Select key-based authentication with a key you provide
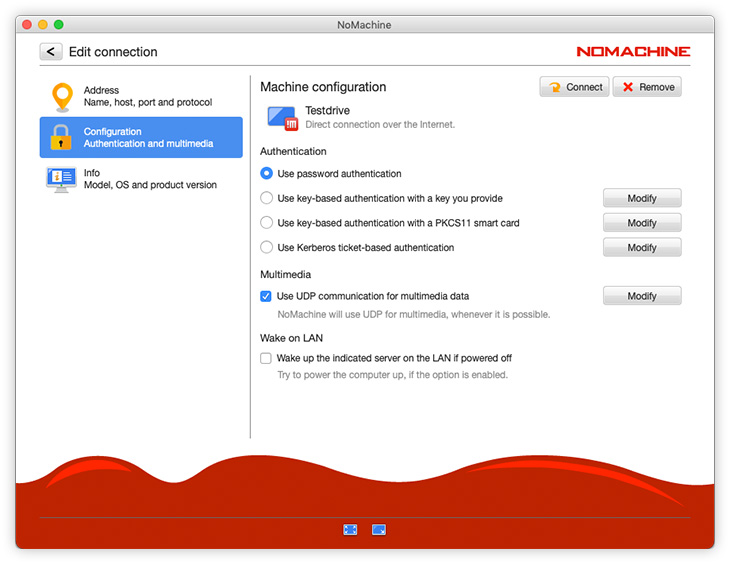Viewport: 730px width, 562px height. 266,198
